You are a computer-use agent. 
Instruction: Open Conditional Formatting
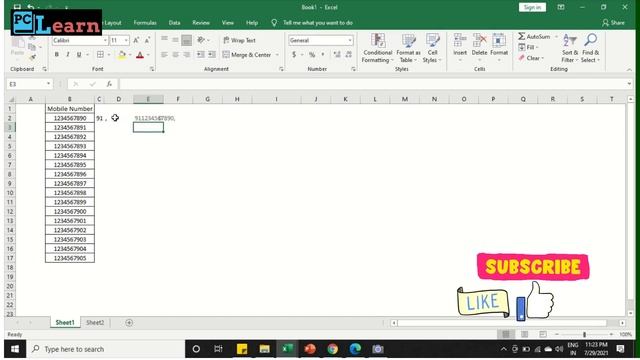[378, 48]
